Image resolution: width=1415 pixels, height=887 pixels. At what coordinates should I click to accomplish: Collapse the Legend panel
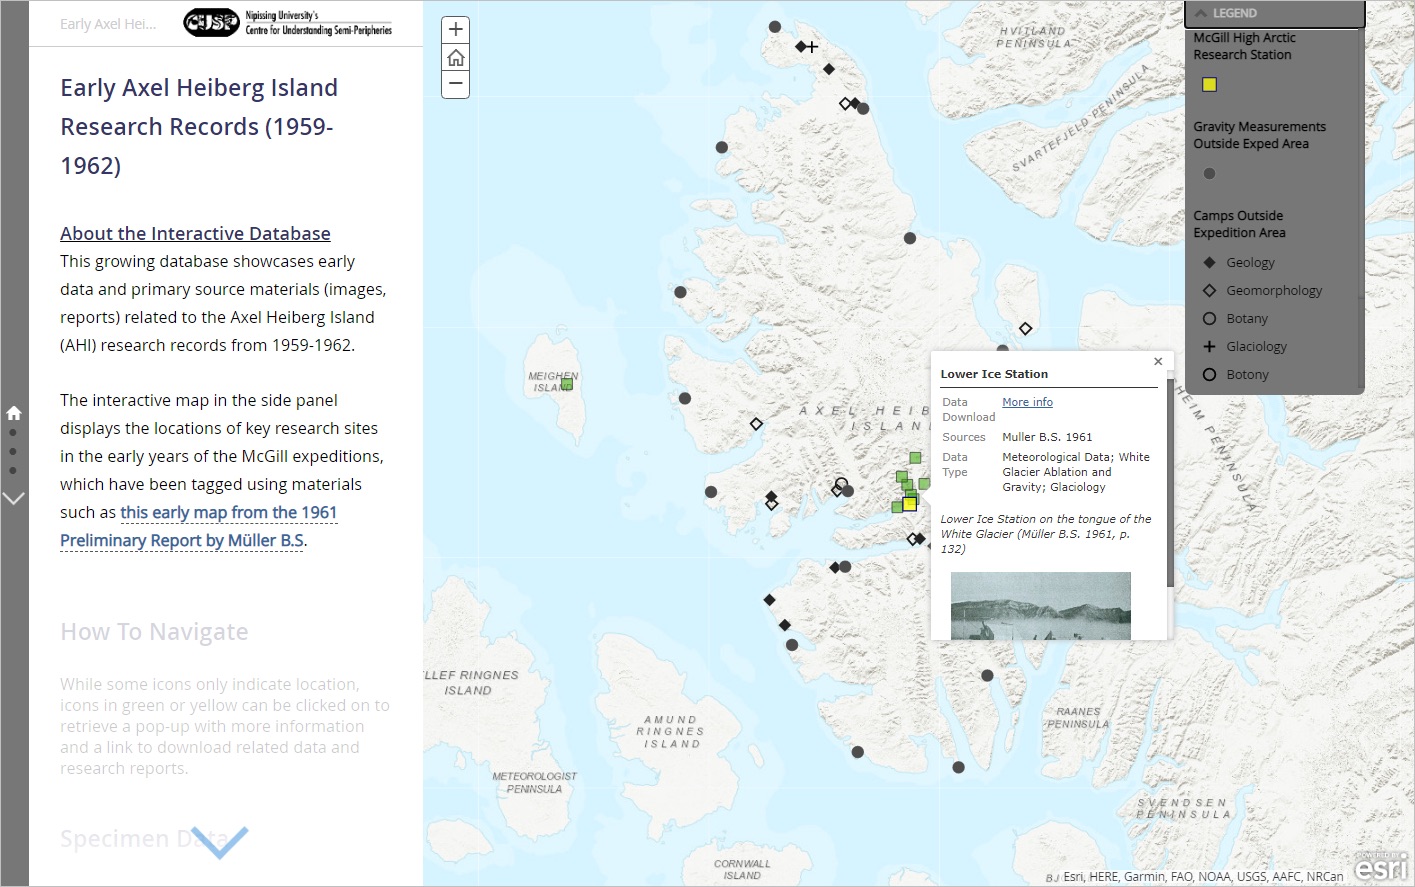(x=1201, y=13)
